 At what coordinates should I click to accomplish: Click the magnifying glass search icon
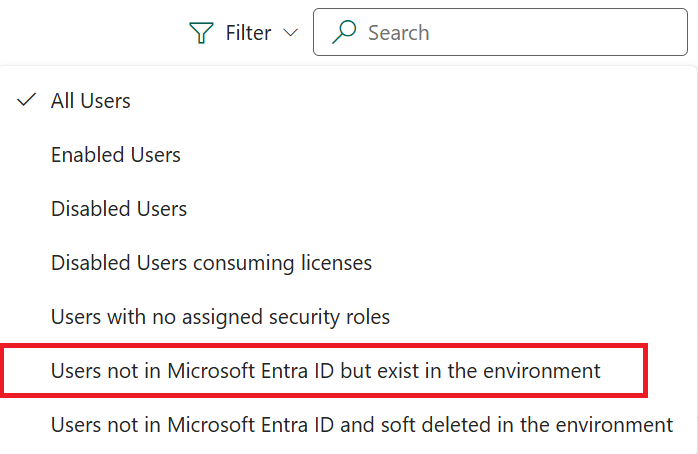345,32
